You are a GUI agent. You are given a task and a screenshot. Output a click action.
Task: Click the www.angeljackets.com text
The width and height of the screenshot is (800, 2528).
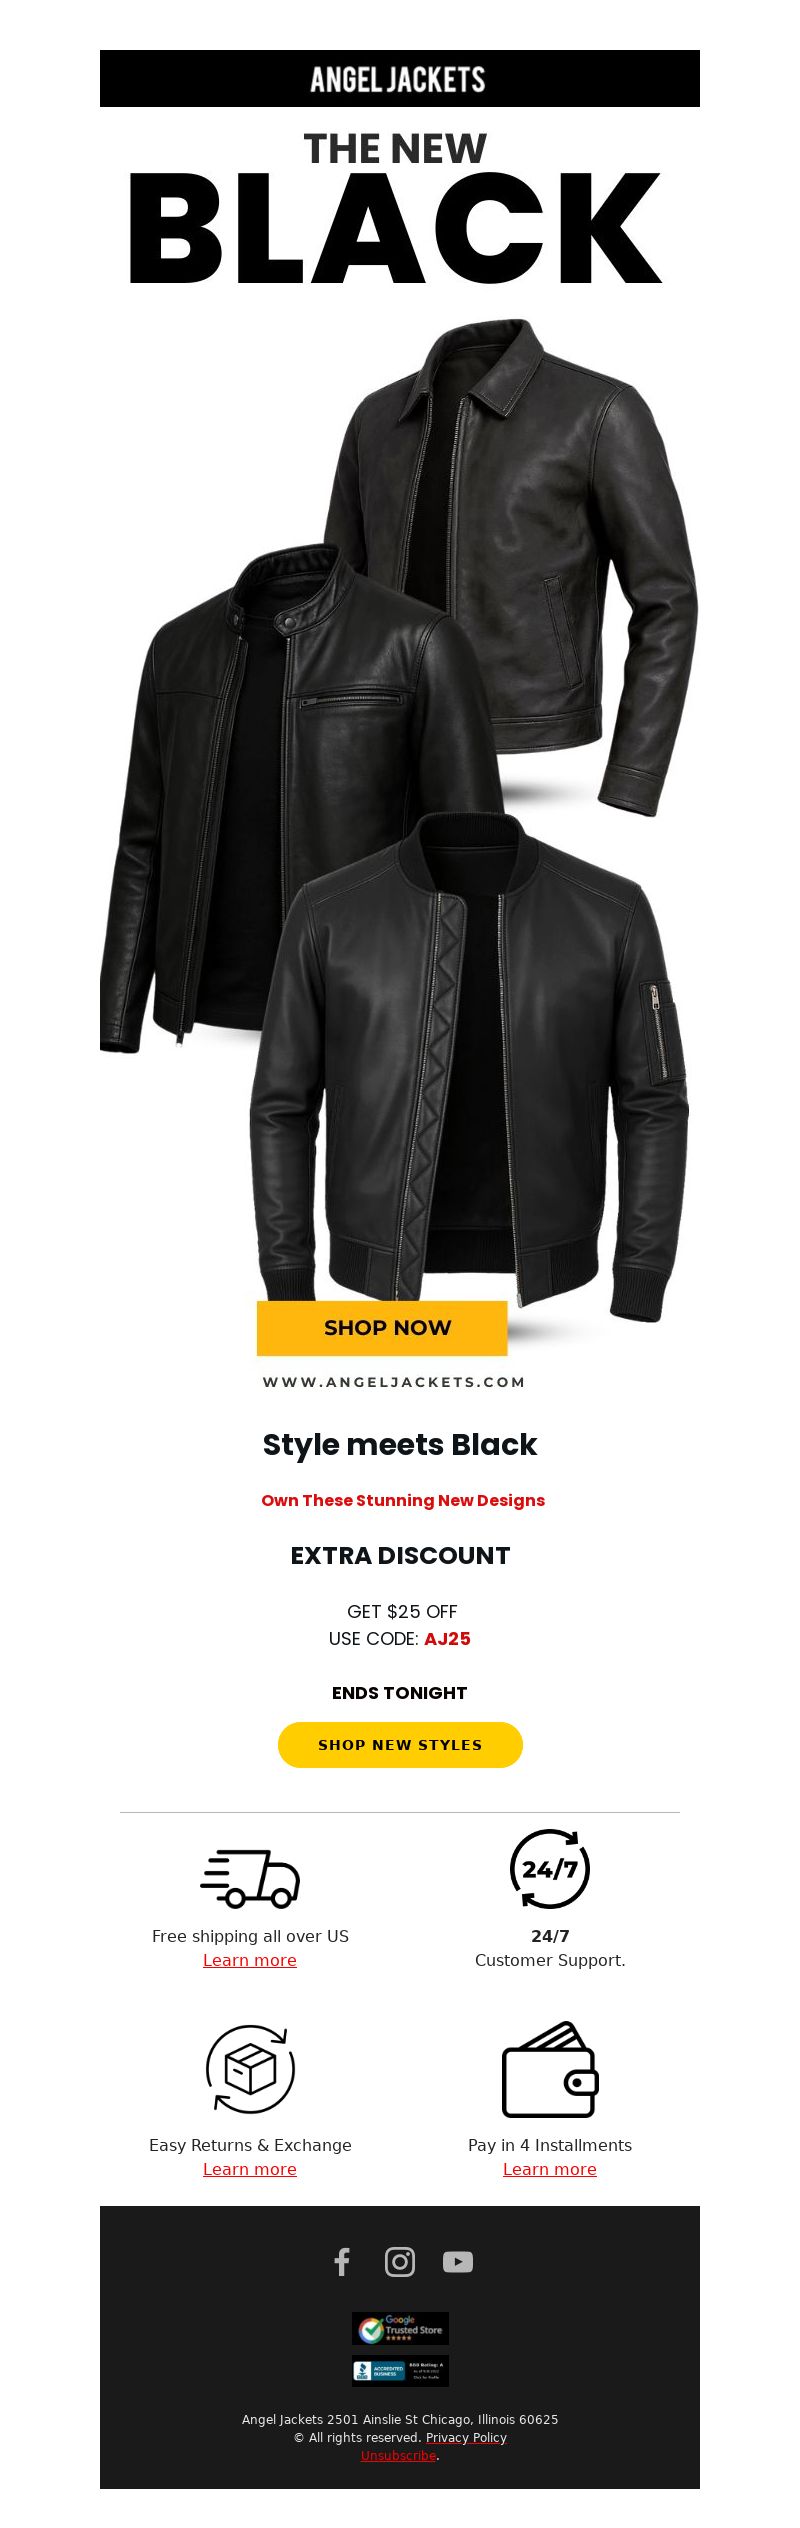tap(394, 1382)
